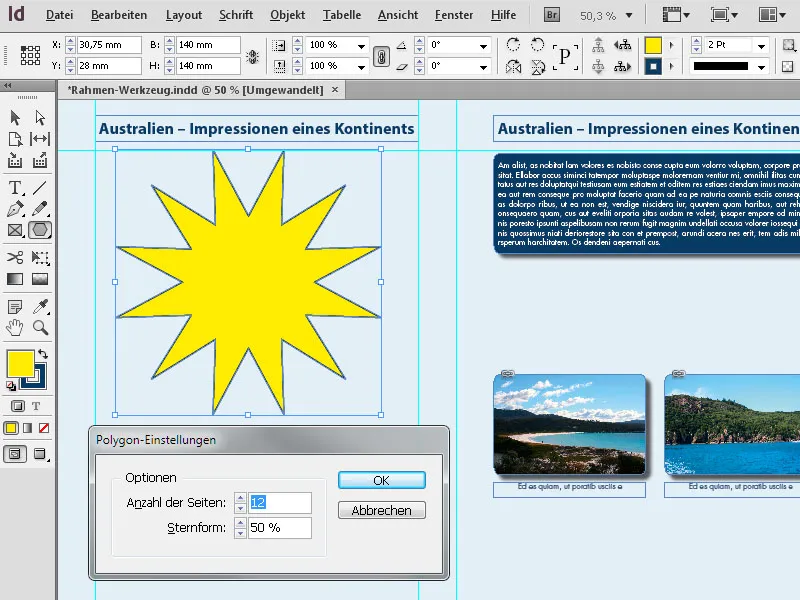Select the Type tool
800x600 pixels.
[15, 189]
